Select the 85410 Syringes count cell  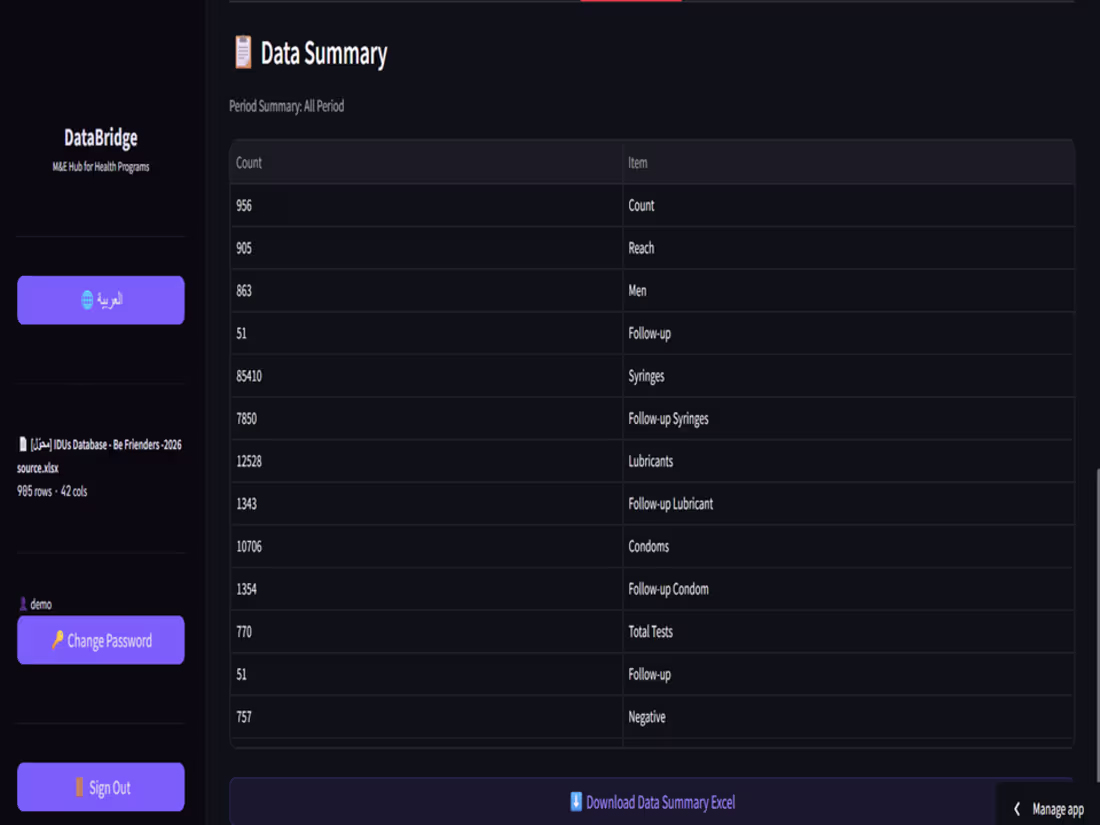tap(426, 376)
